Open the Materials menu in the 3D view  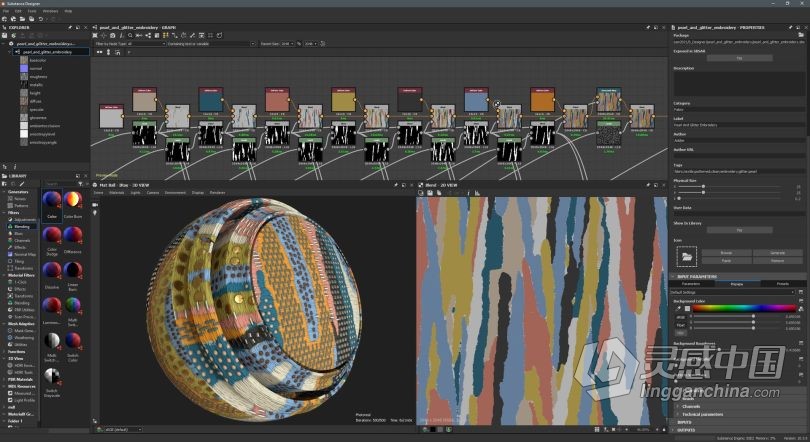click(117, 193)
